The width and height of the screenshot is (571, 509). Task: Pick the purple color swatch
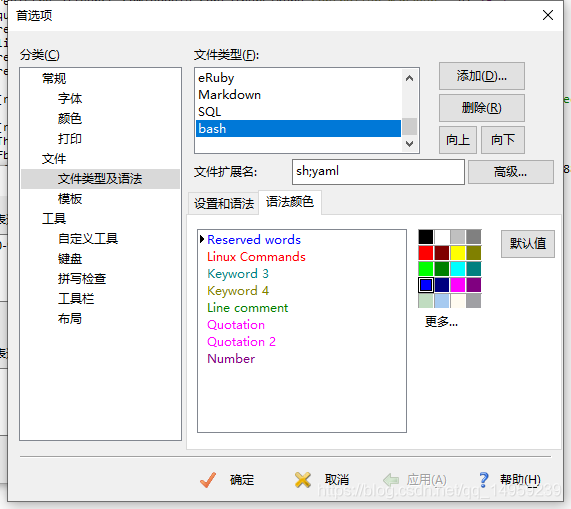[x=474, y=285]
